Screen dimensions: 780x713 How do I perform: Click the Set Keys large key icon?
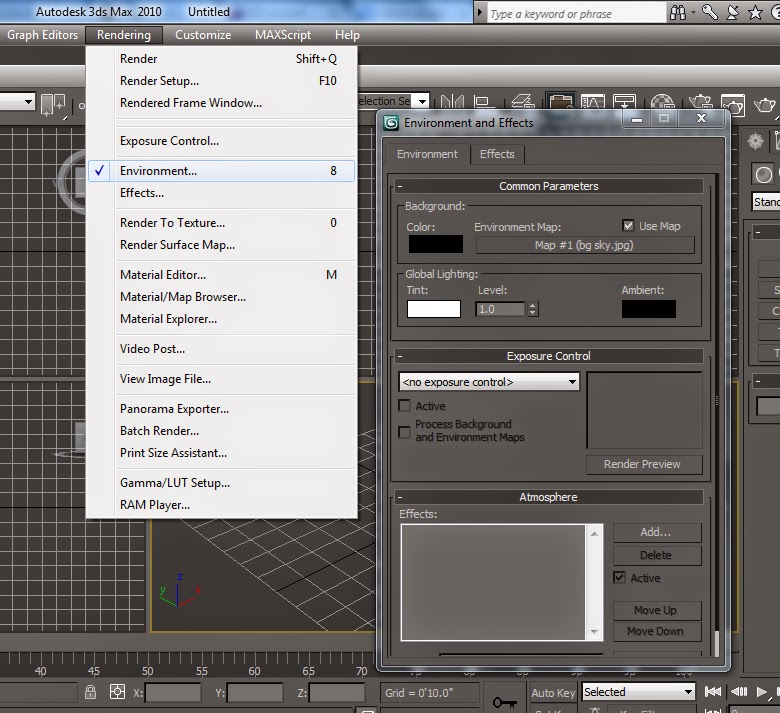point(505,702)
